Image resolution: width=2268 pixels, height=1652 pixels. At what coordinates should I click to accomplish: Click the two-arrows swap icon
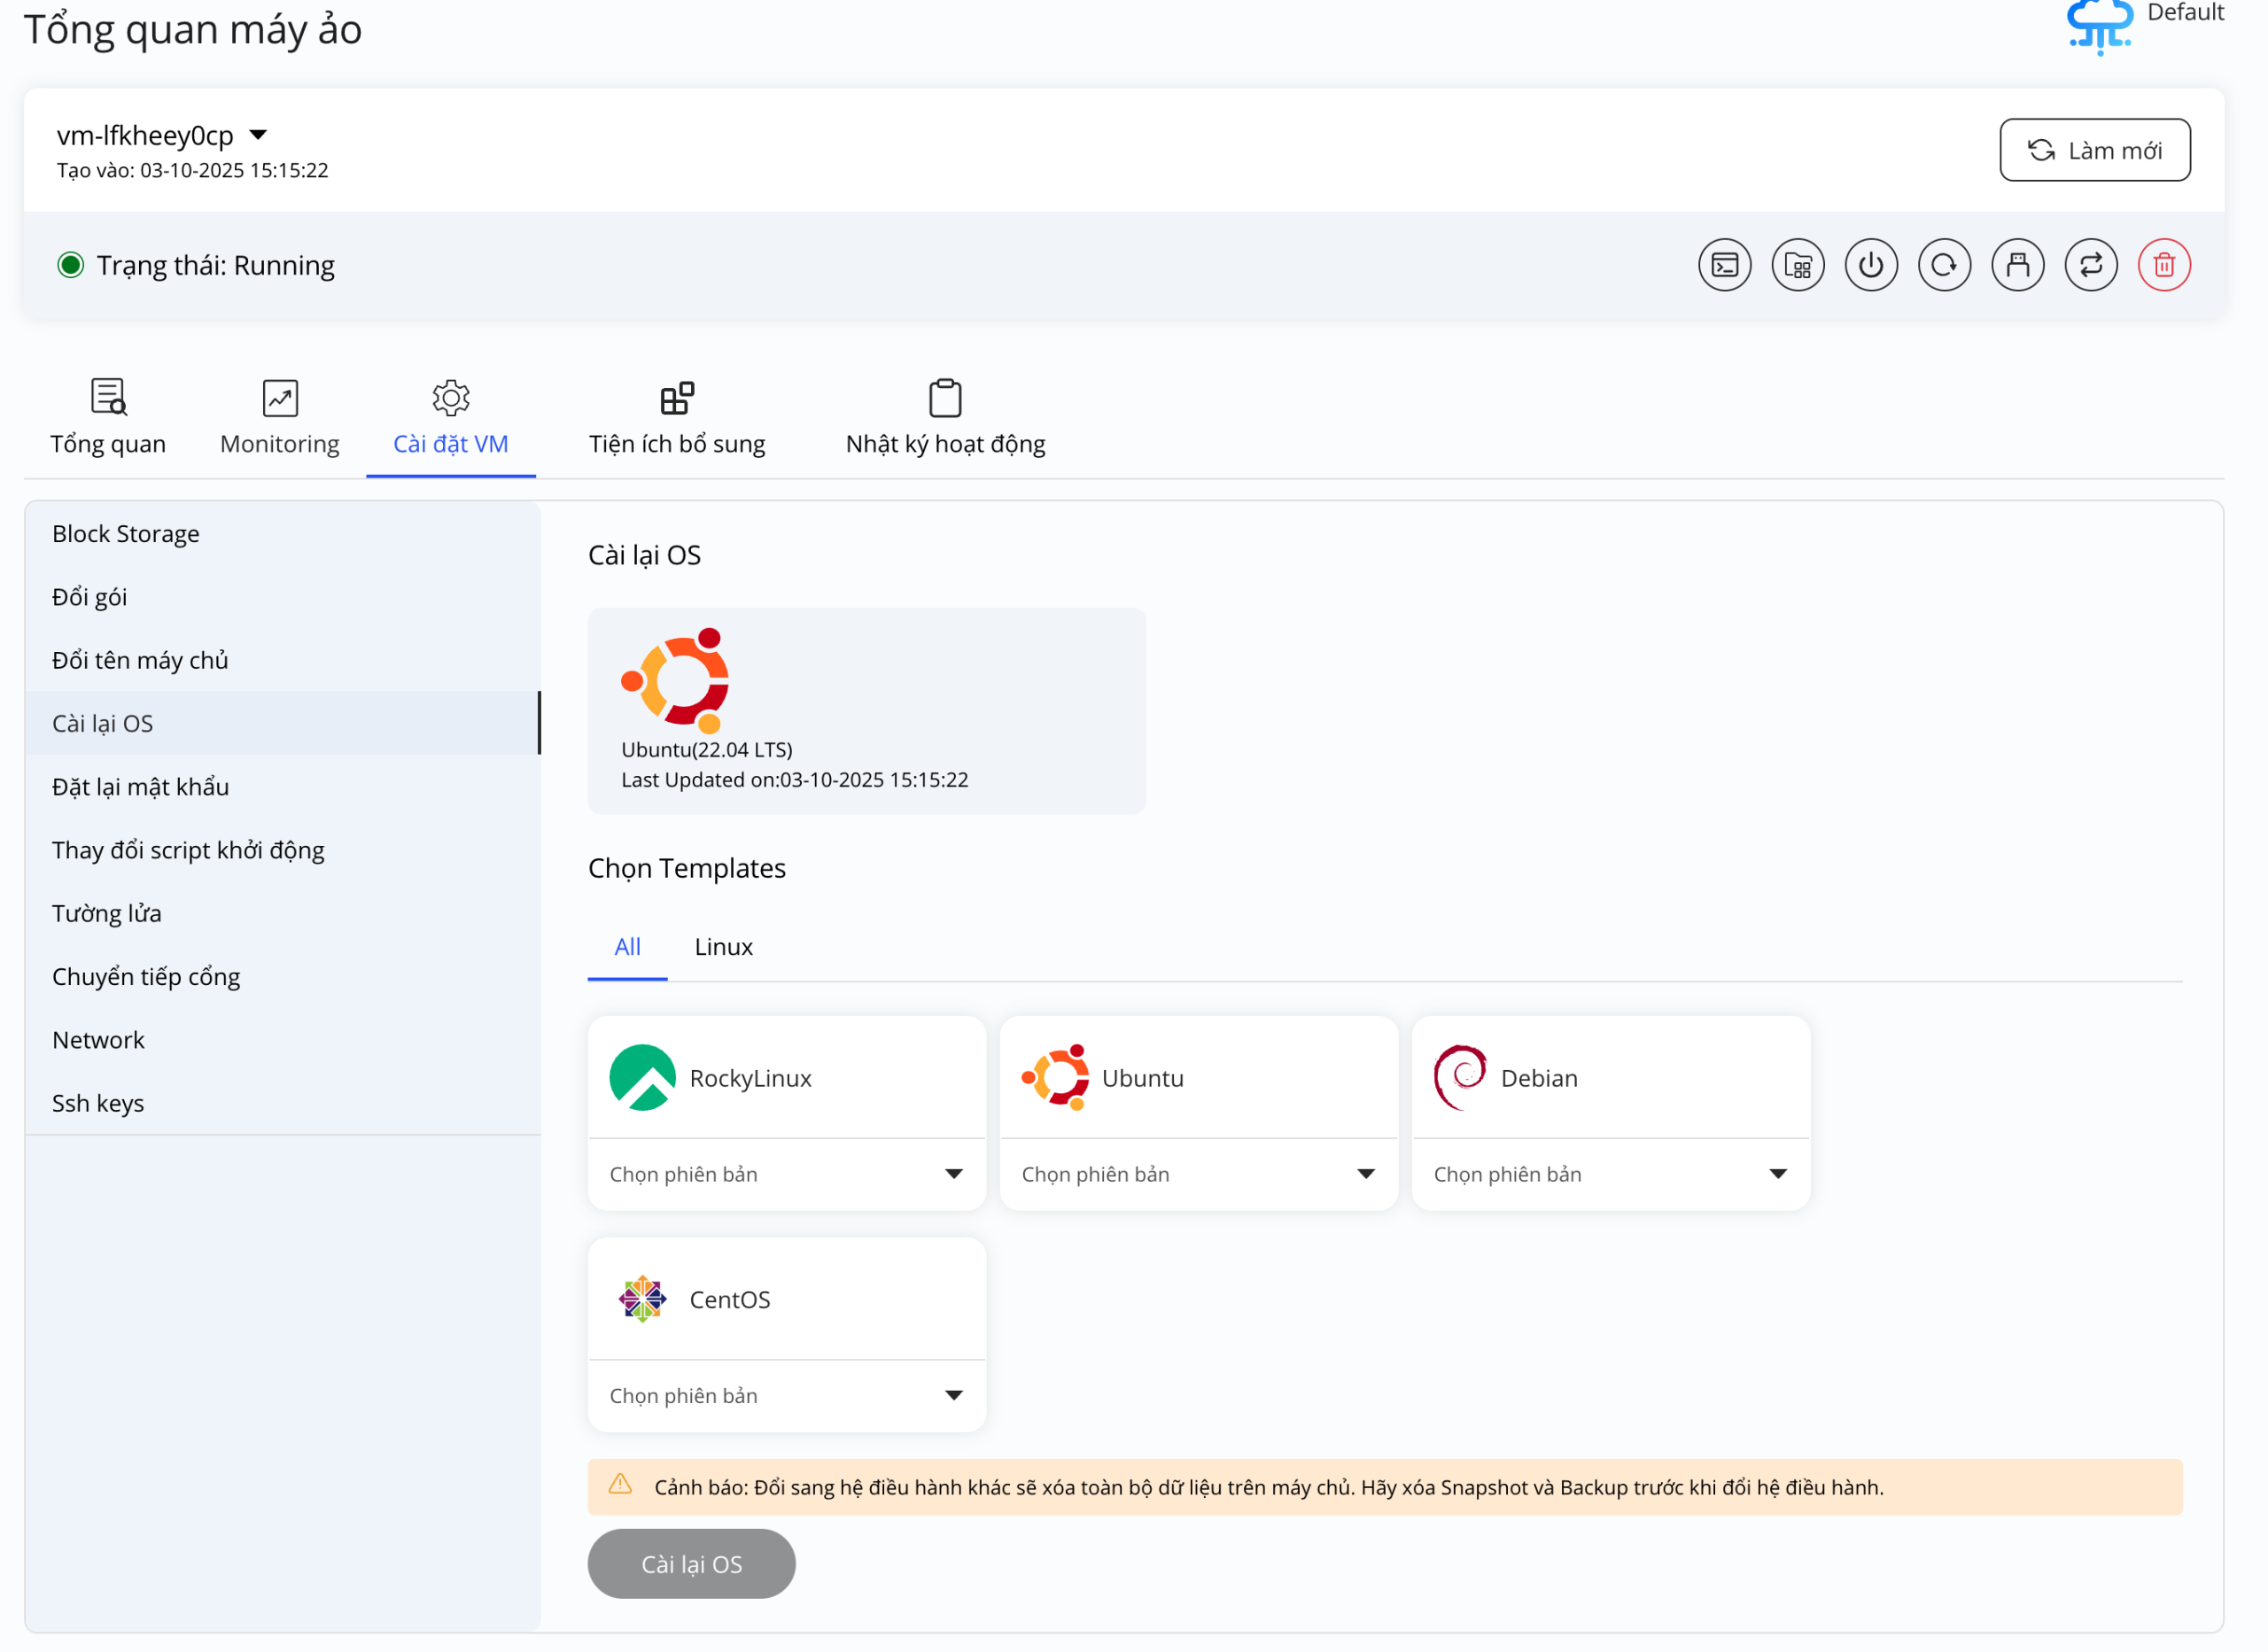click(2090, 265)
